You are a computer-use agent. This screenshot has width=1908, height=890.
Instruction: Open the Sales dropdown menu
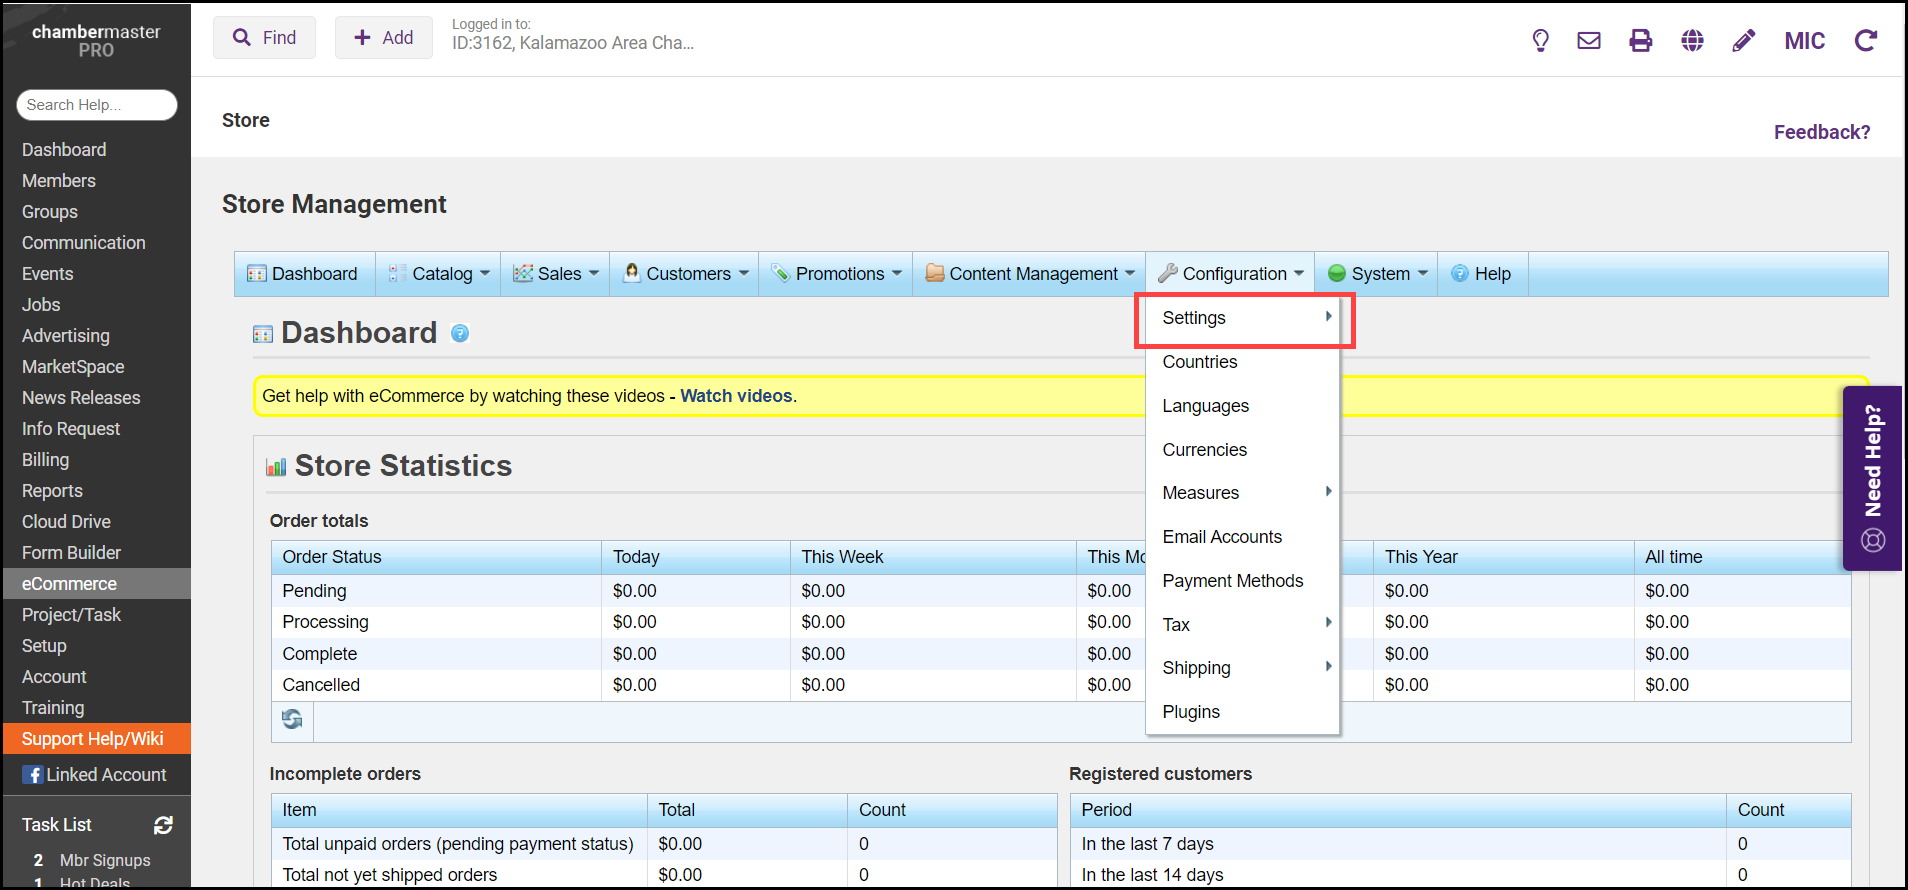[x=557, y=274]
